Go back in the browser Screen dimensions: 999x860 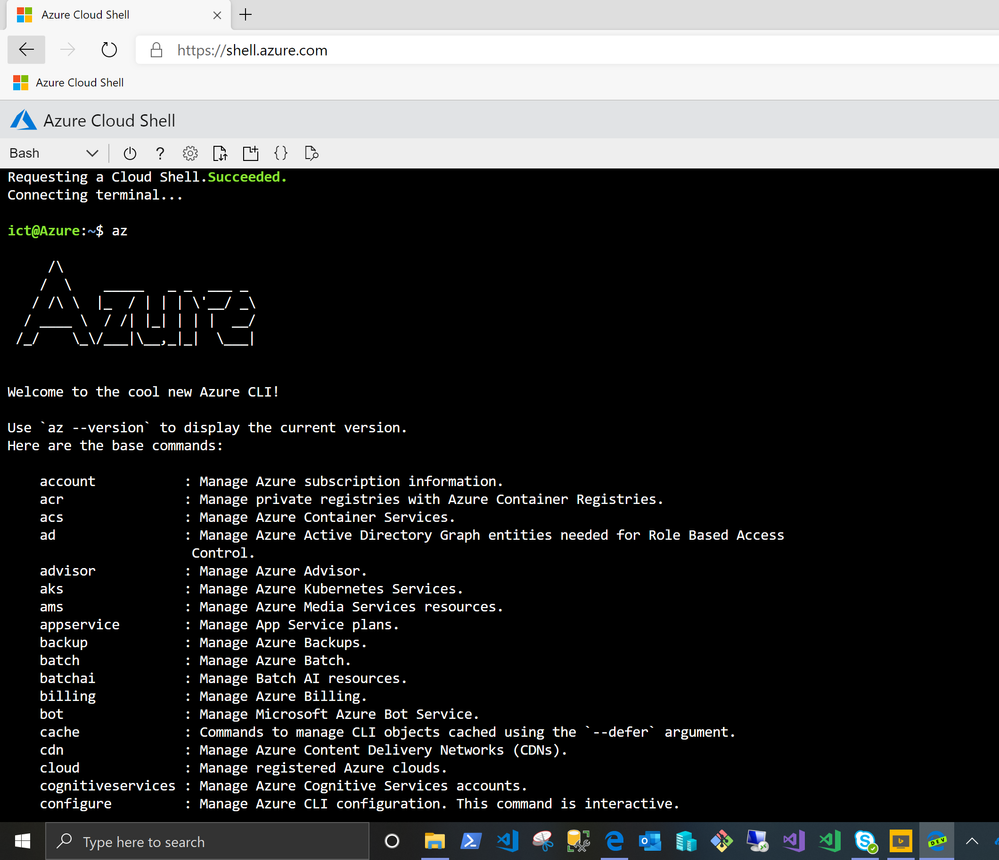[26, 50]
